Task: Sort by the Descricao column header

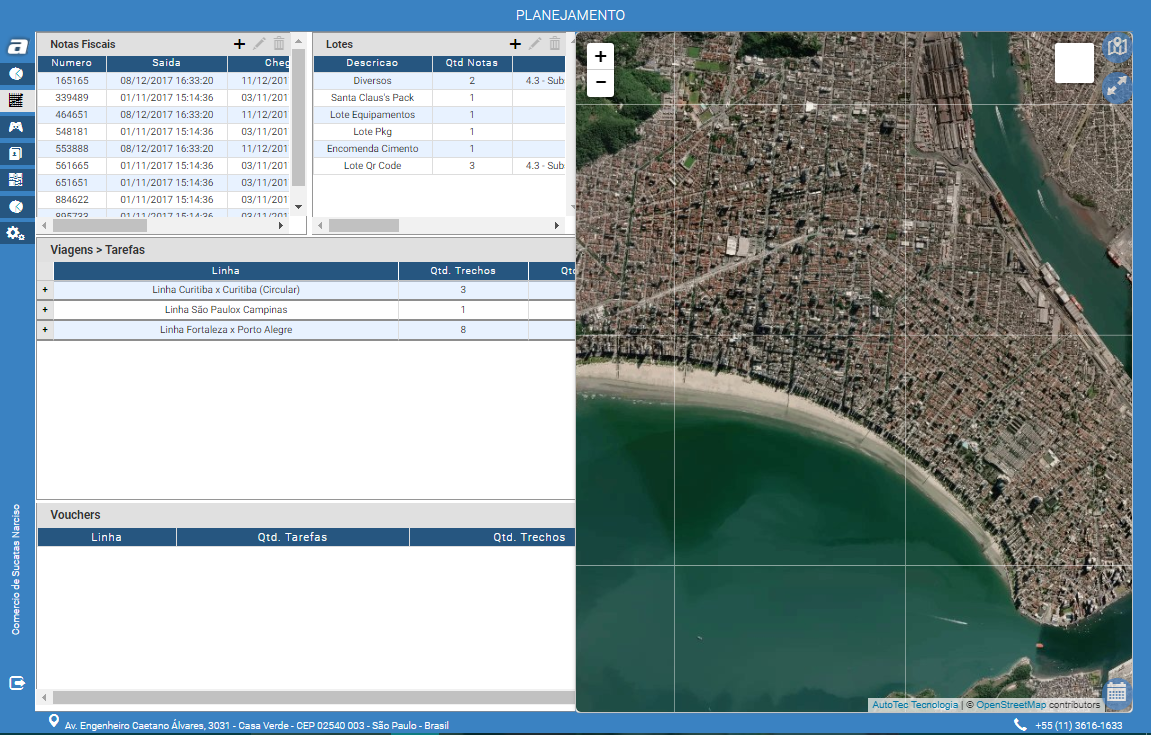Action: pyautogui.click(x=372, y=63)
